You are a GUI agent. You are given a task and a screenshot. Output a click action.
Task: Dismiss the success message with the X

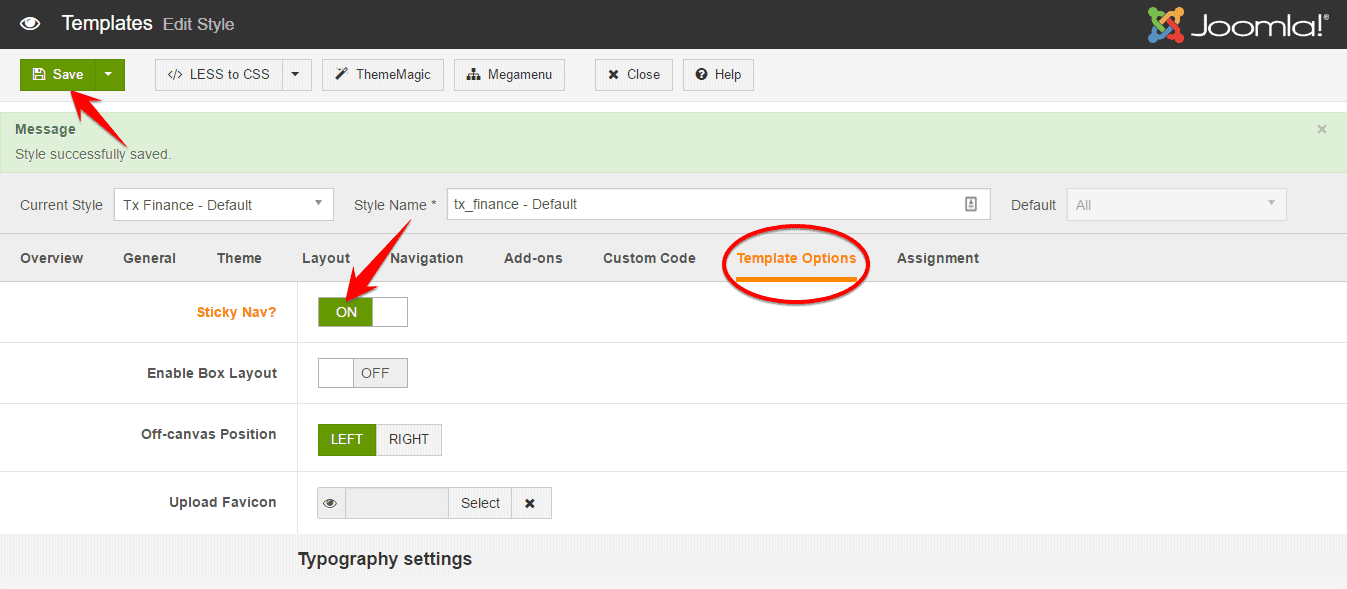pyautogui.click(x=1321, y=128)
